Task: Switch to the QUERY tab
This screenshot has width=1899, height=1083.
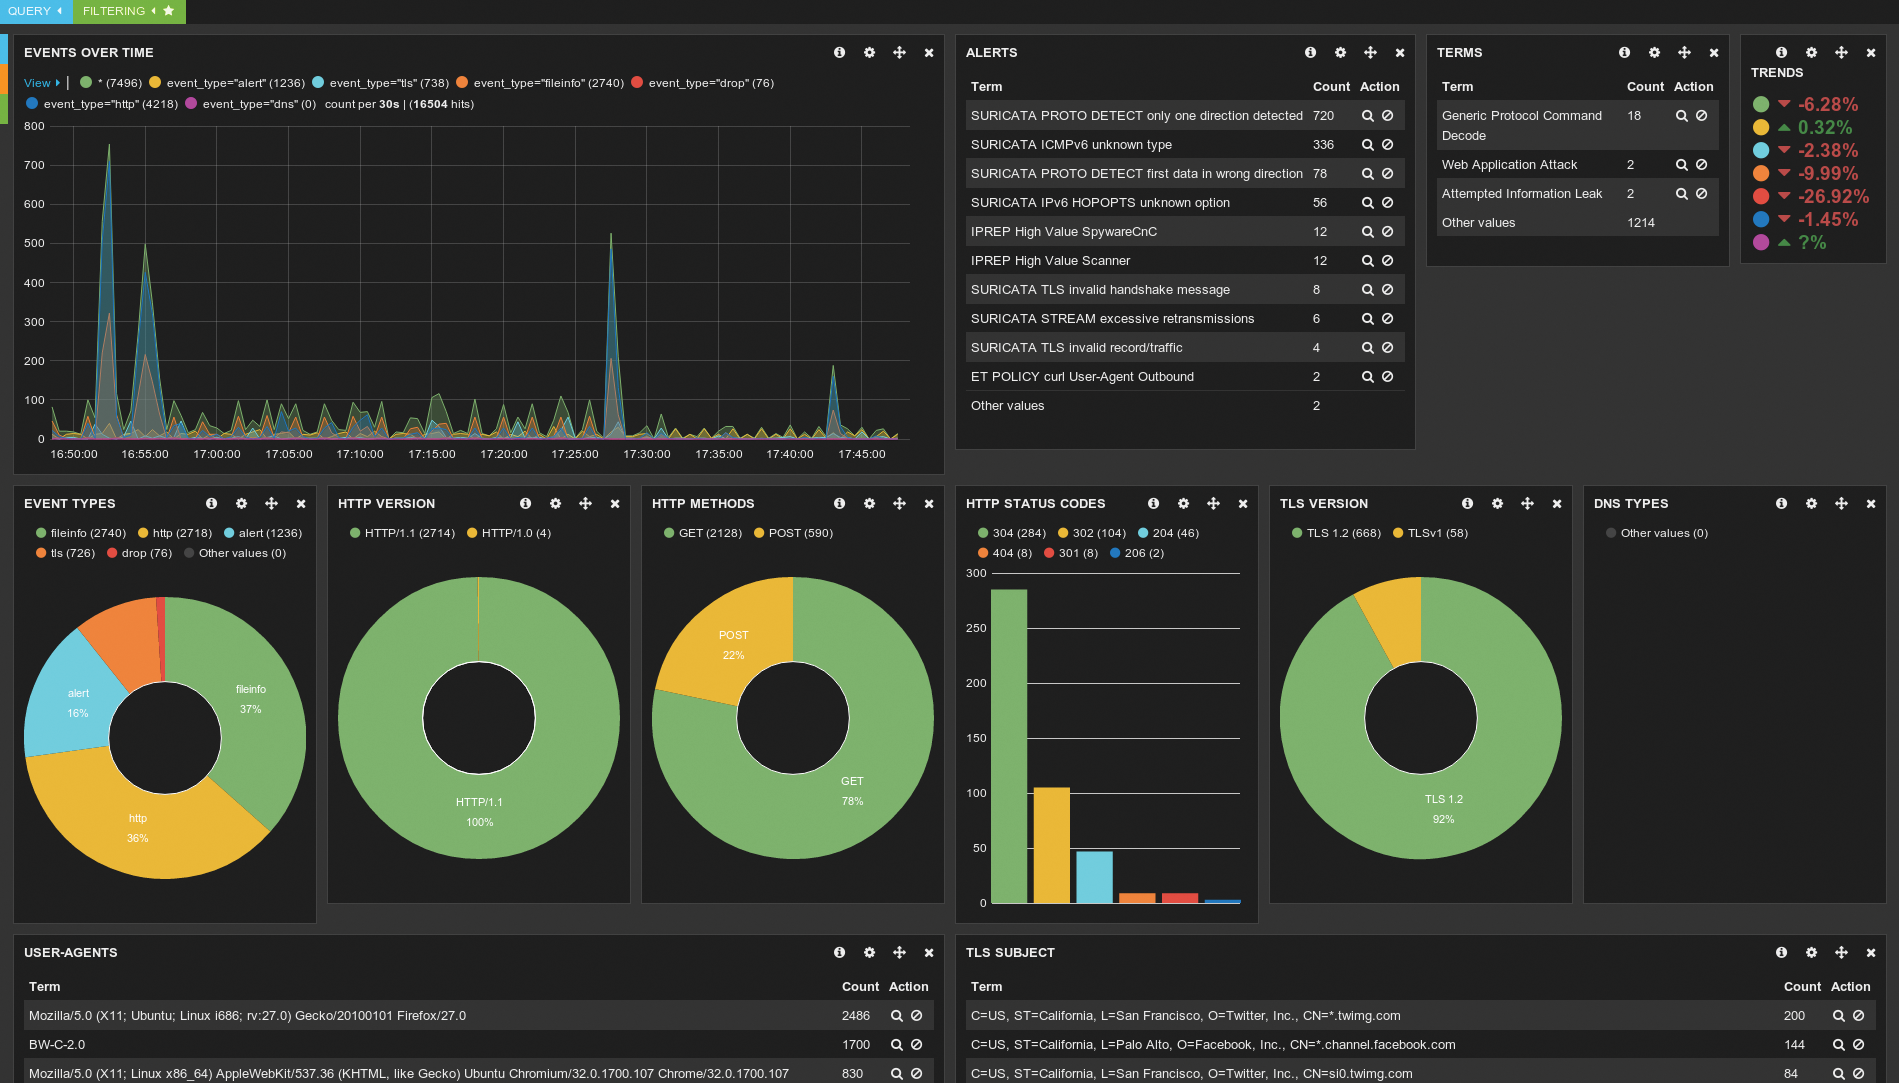Action: coord(28,11)
